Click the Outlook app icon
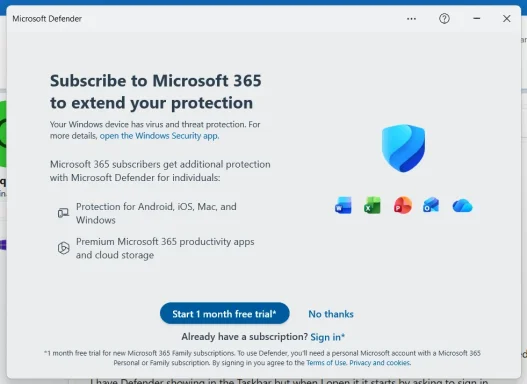The width and height of the screenshot is (527, 384). 431,205
